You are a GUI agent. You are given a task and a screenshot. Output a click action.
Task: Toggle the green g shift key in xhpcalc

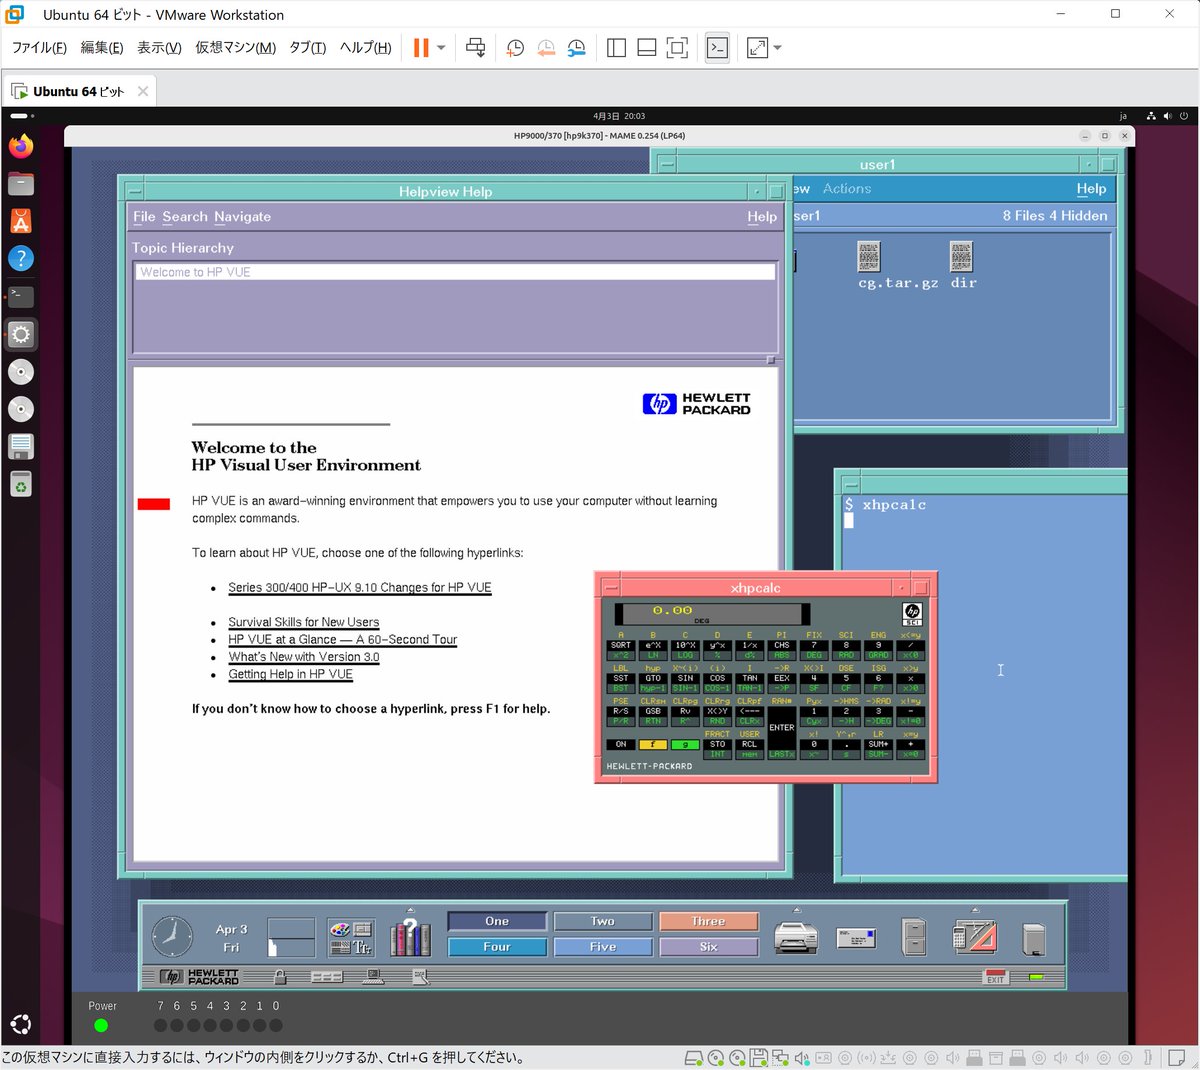685,744
